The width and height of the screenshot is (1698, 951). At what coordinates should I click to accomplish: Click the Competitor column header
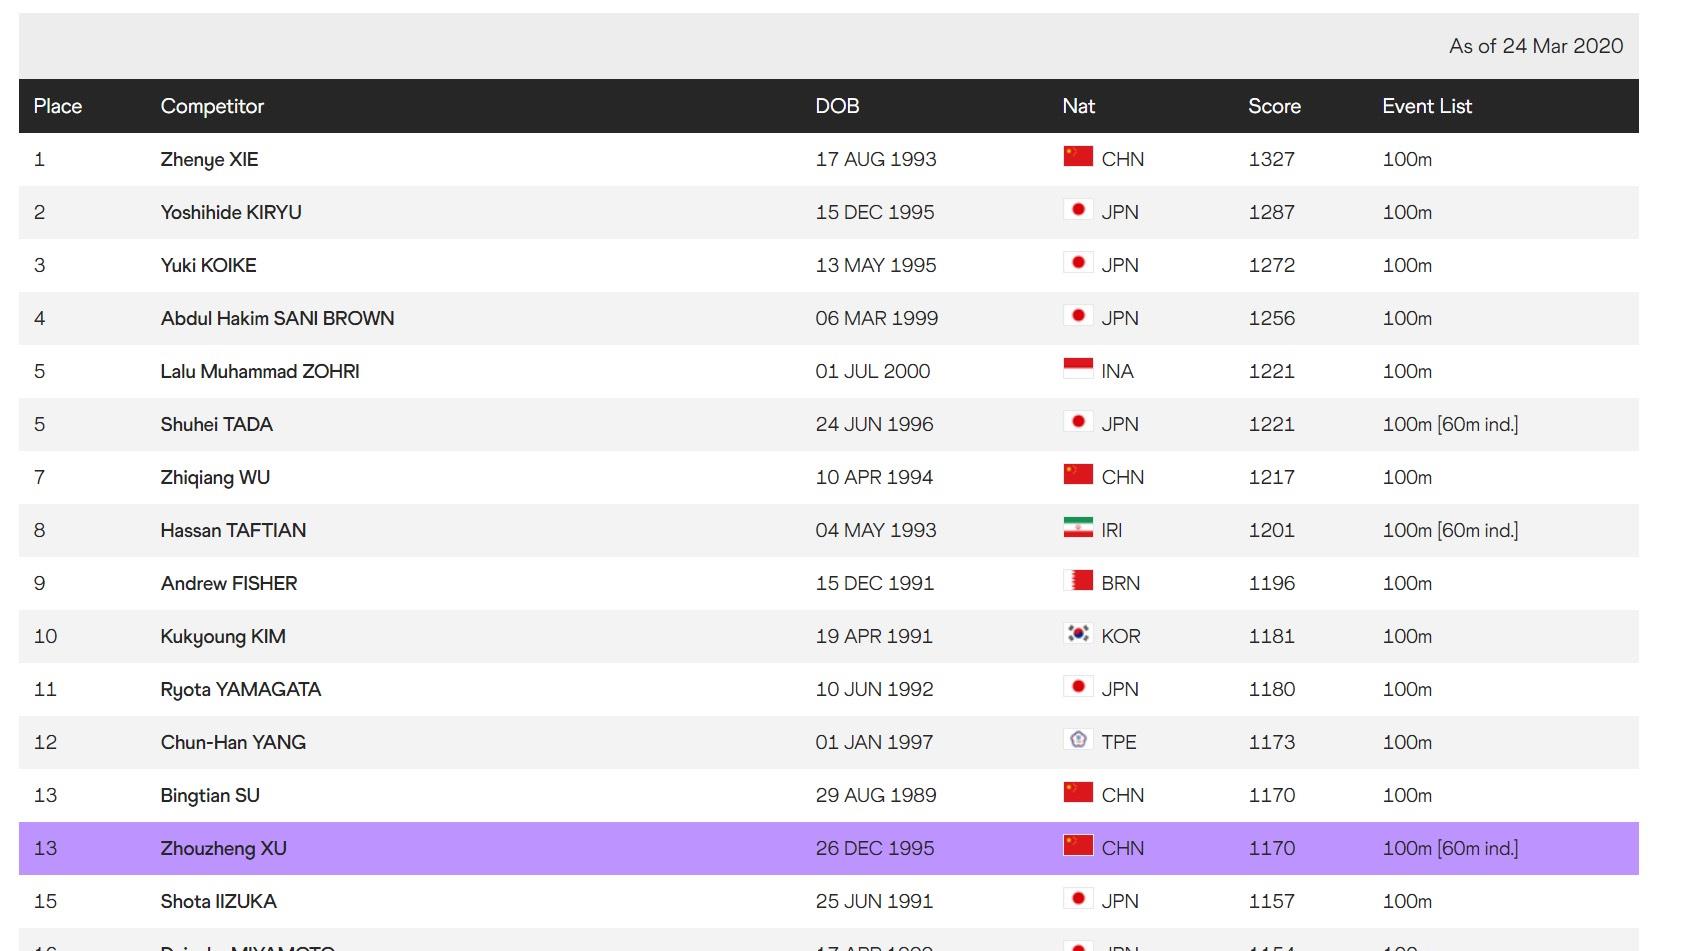212,106
